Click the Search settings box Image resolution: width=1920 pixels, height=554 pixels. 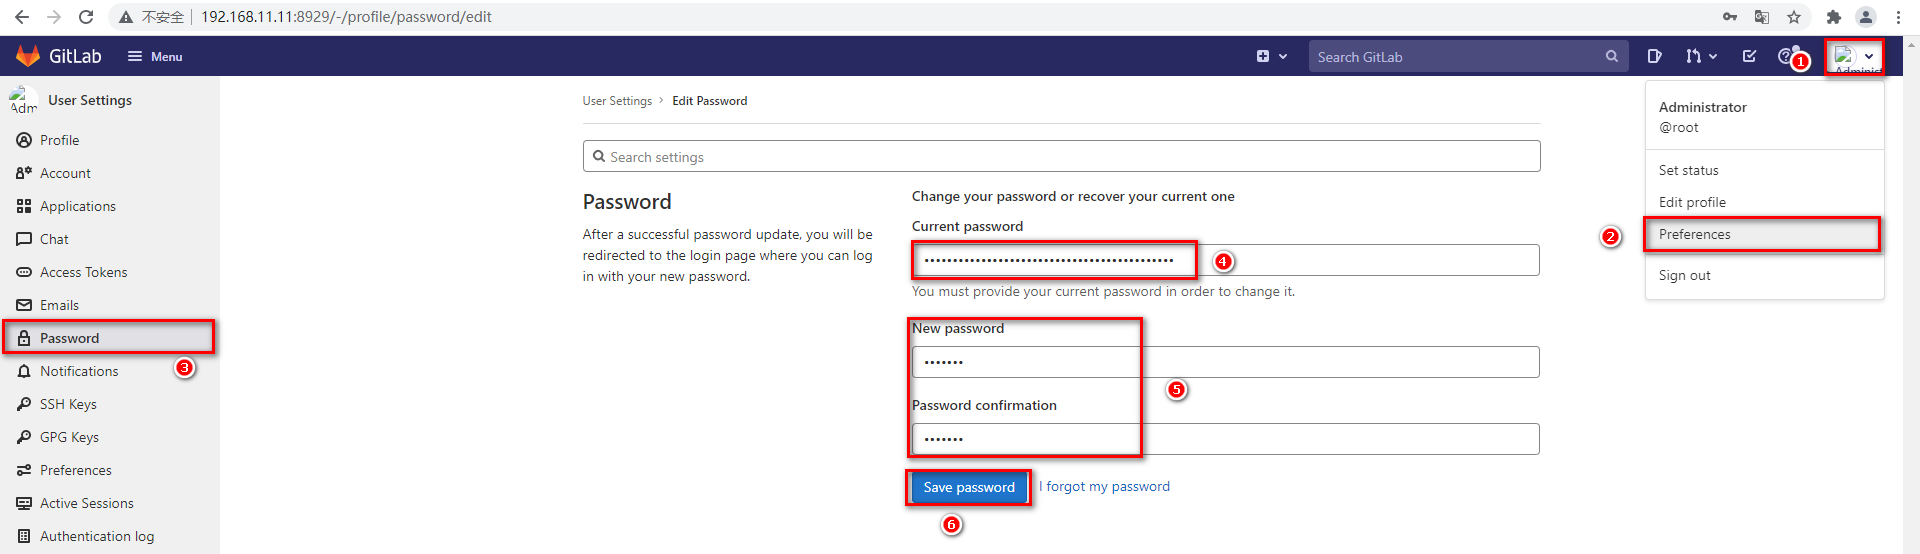pyautogui.click(x=1061, y=156)
